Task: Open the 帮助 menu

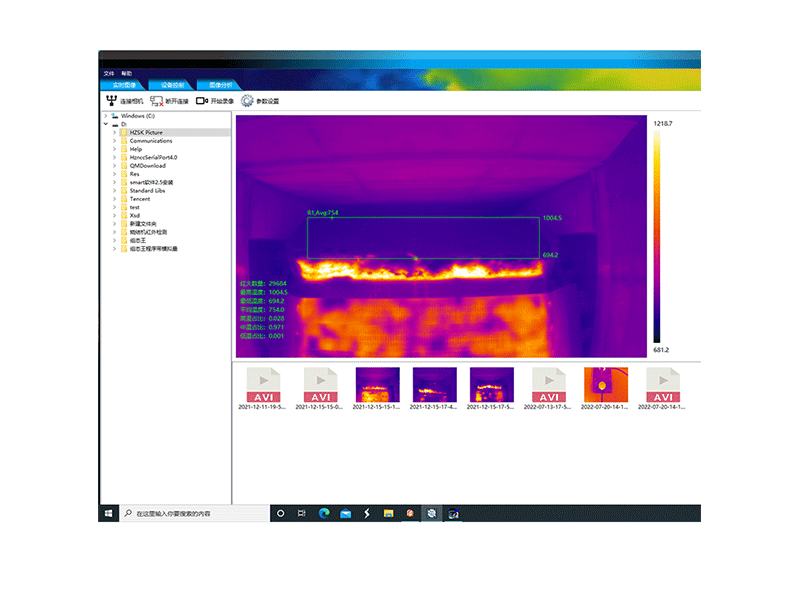Action: [127, 73]
